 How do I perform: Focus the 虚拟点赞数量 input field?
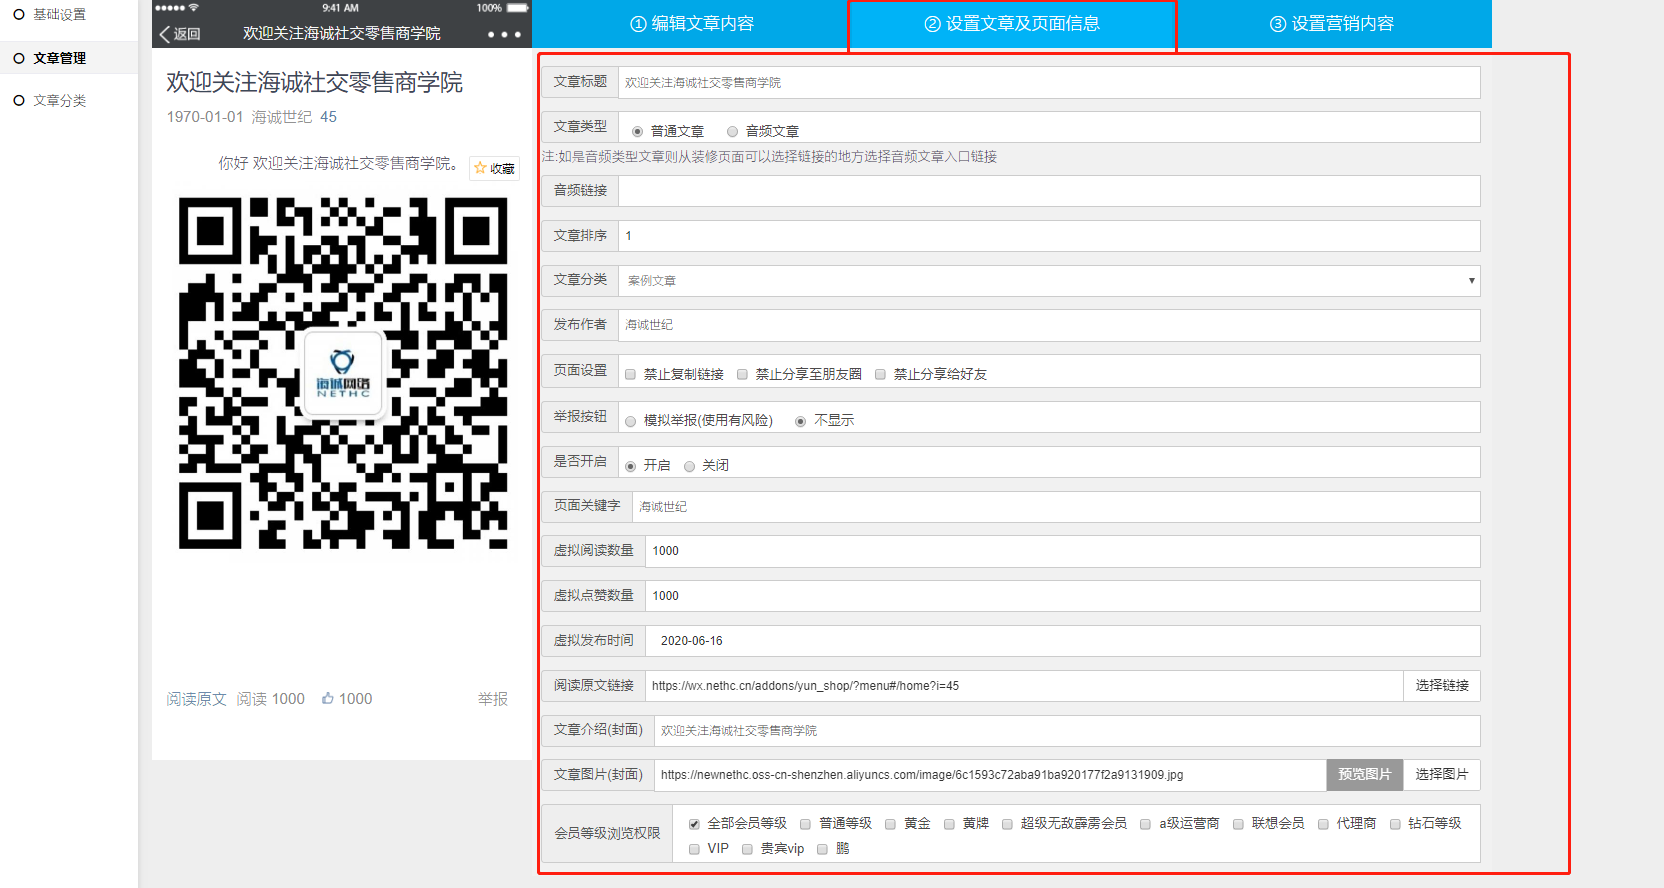click(x=1063, y=596)
